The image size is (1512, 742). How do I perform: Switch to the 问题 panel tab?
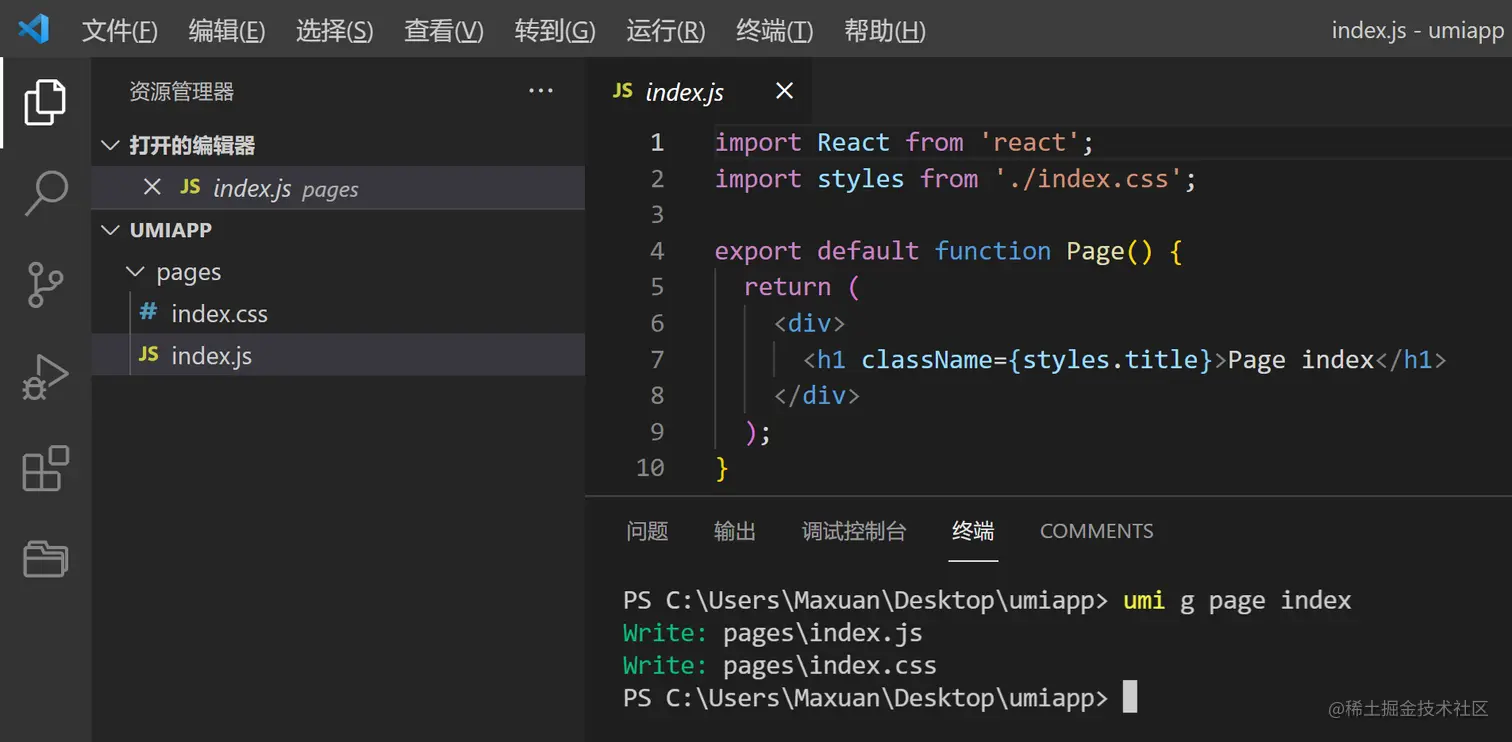[647, 531]
